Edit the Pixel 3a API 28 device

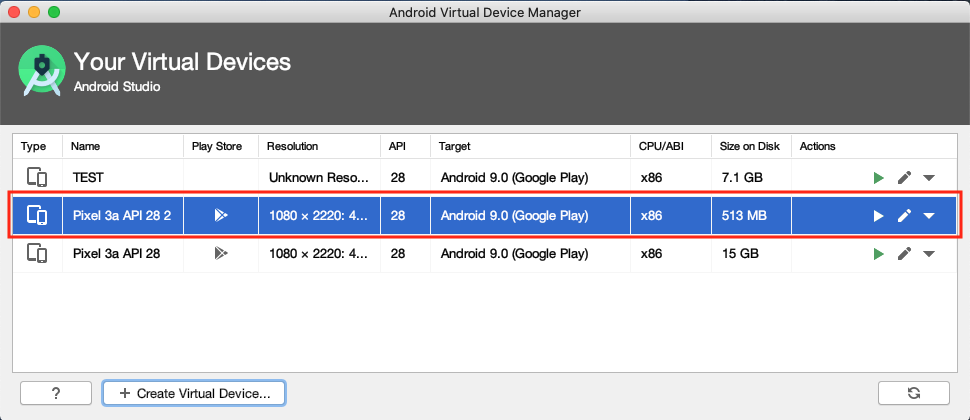(904, 254)
